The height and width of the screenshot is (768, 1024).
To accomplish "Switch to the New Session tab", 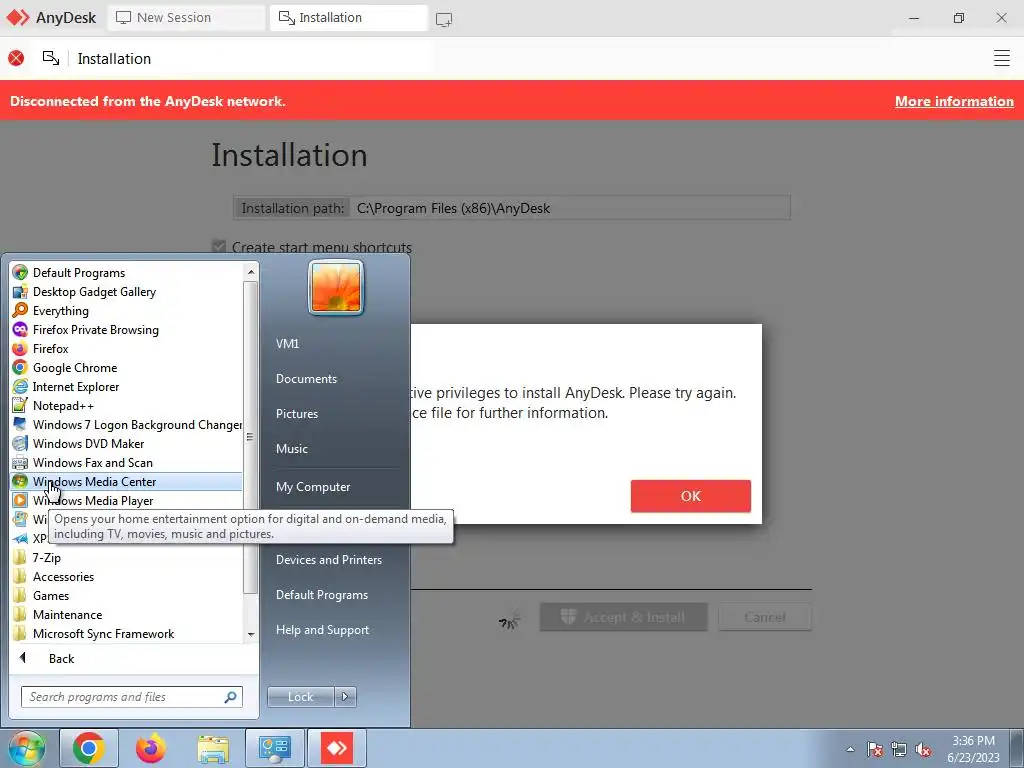I will coord(186,18).
